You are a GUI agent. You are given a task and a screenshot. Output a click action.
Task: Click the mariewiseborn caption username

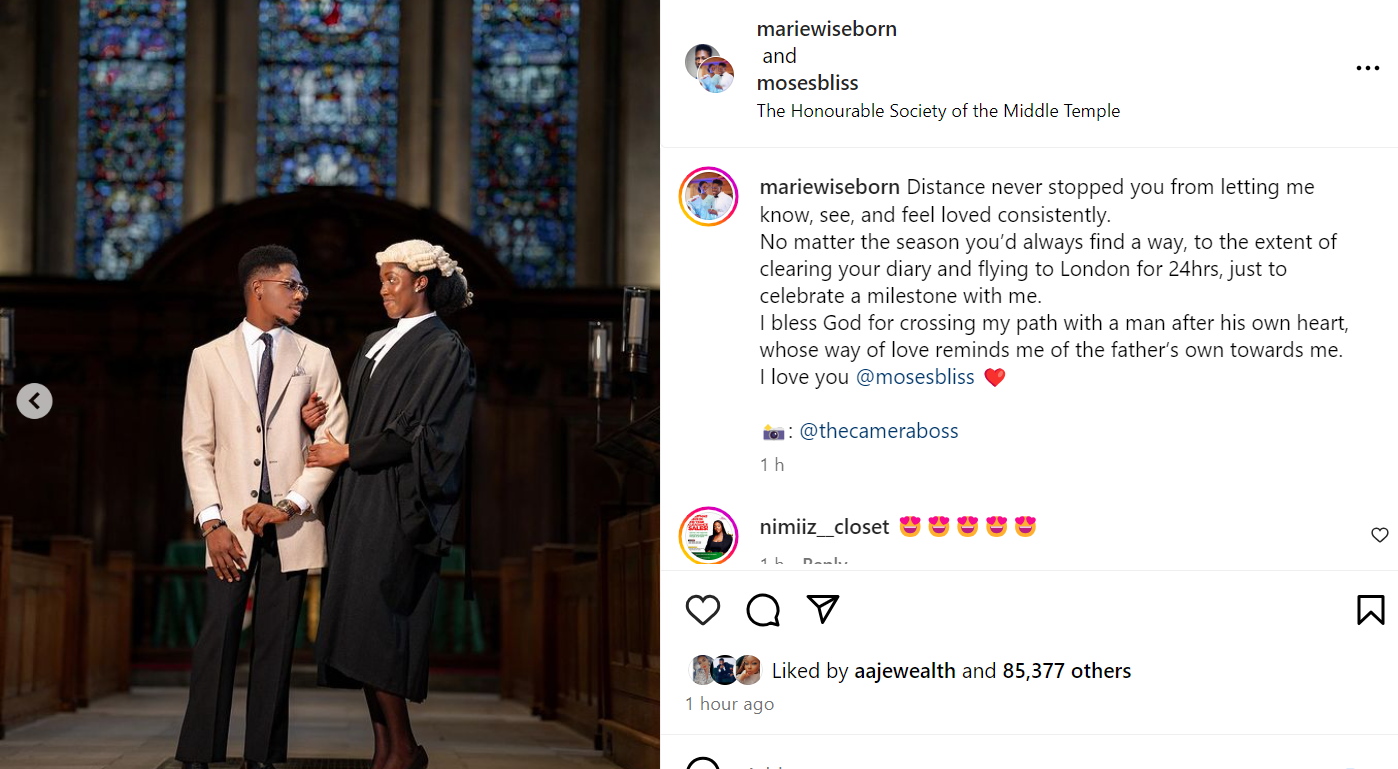tap(829, 187)
